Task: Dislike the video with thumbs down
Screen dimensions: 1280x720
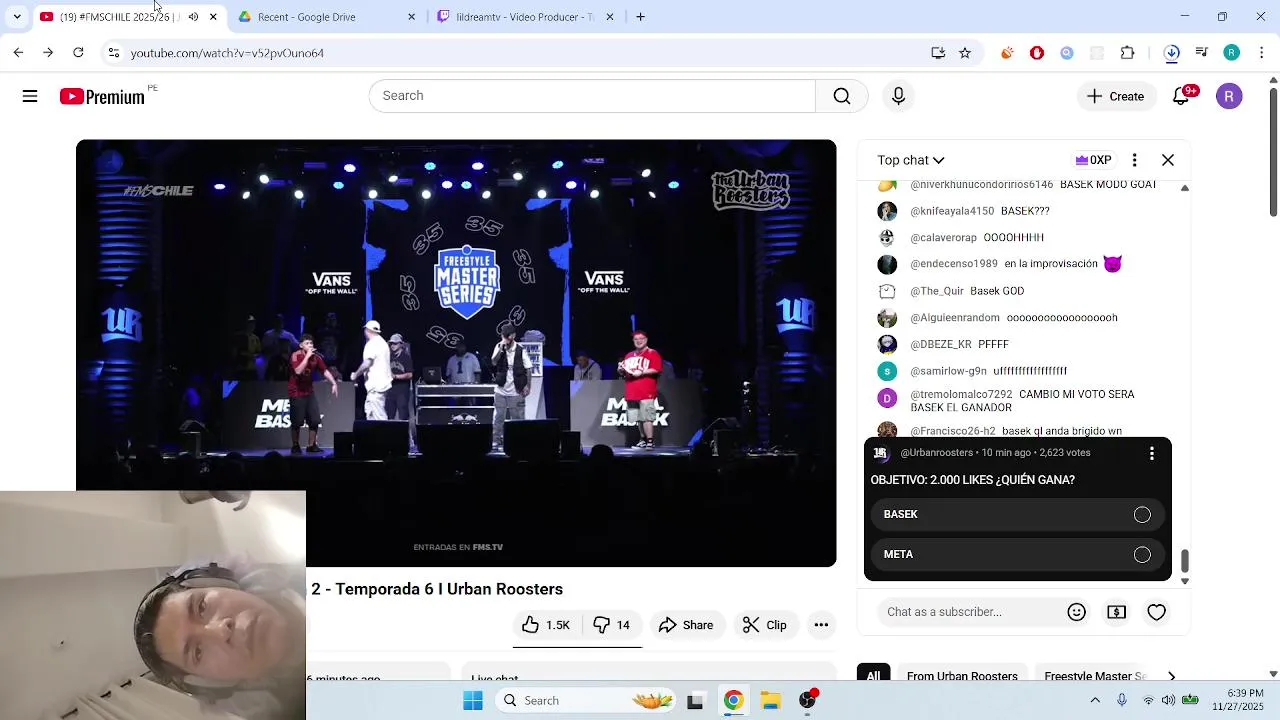Action: (612, 625)
